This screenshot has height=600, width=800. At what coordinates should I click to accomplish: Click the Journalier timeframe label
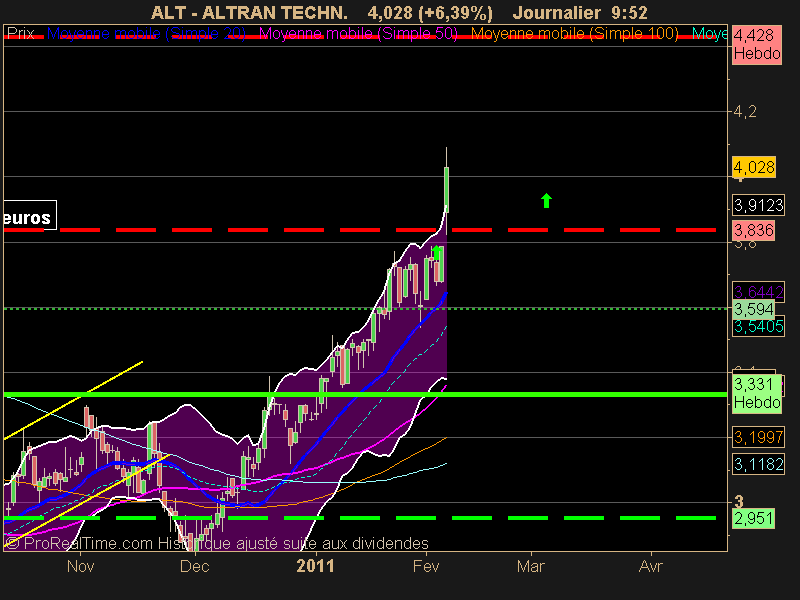[x=557, y=12]
